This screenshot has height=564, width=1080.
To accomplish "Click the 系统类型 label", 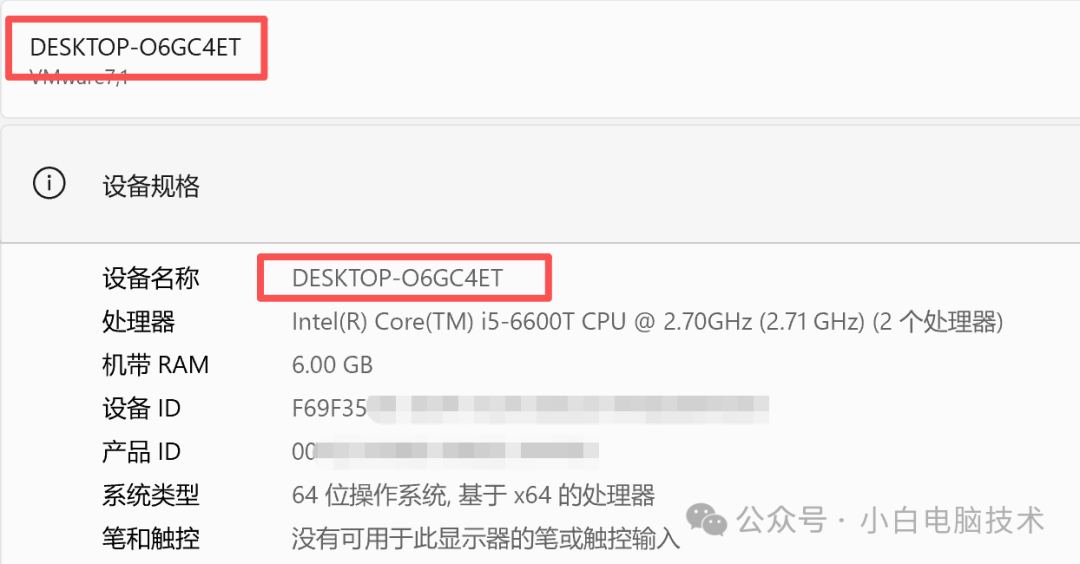I will (x=151, y=495).
